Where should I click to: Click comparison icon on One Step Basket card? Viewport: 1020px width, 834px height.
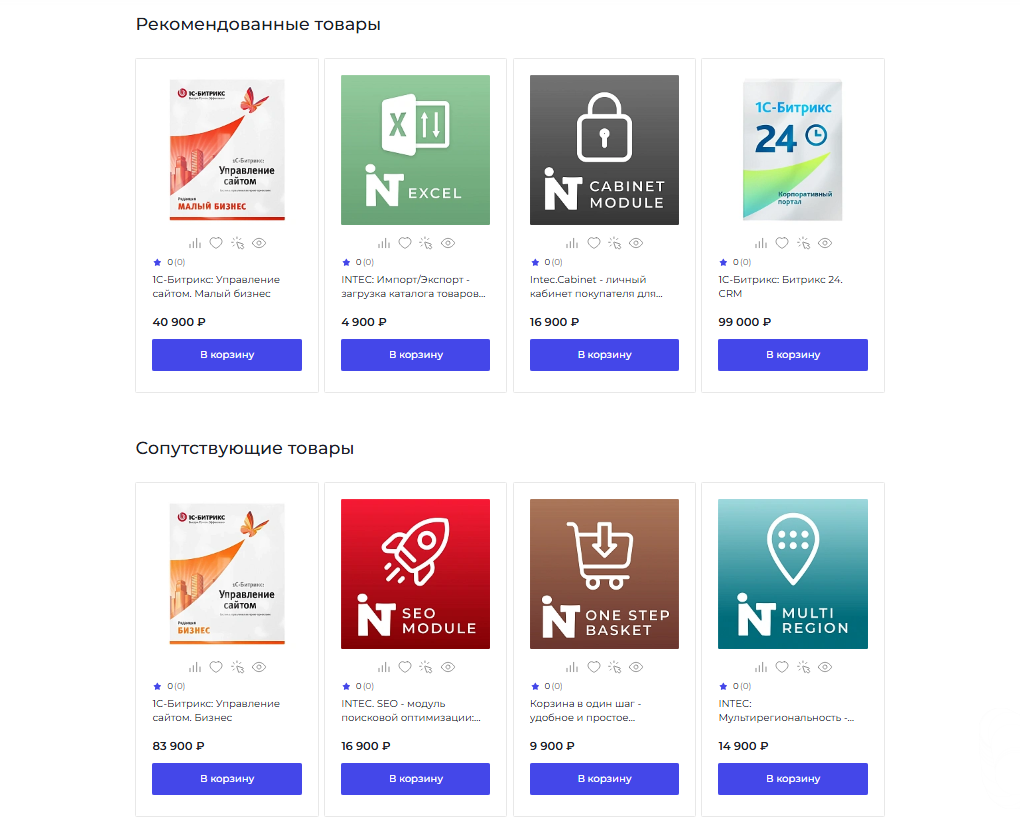(572, 667)
